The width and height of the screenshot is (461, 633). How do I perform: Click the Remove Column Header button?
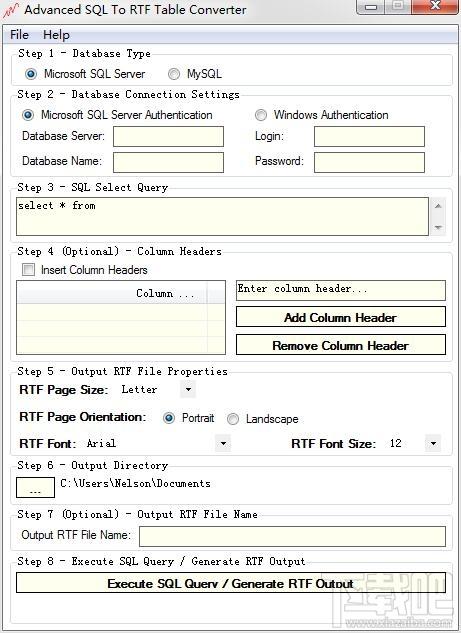341,345
